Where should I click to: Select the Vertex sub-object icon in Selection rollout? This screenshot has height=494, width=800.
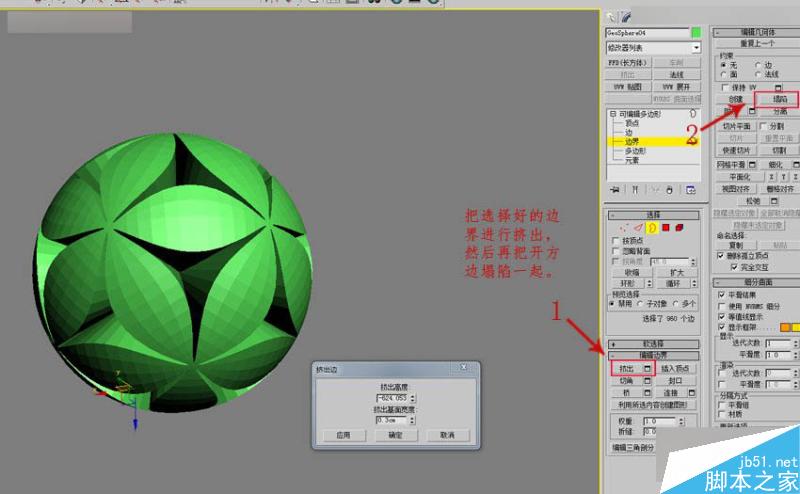coord(624,228)
